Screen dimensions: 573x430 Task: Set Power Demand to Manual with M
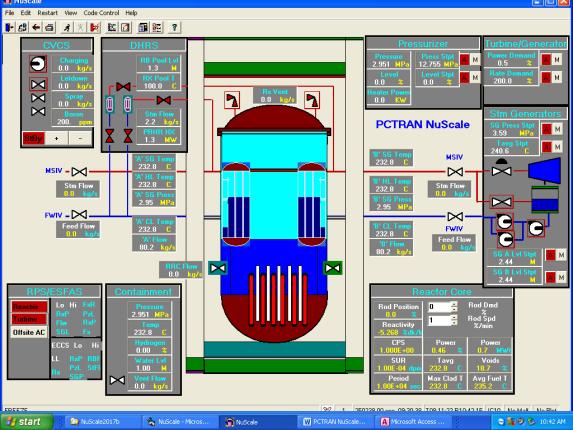[557, 59]
